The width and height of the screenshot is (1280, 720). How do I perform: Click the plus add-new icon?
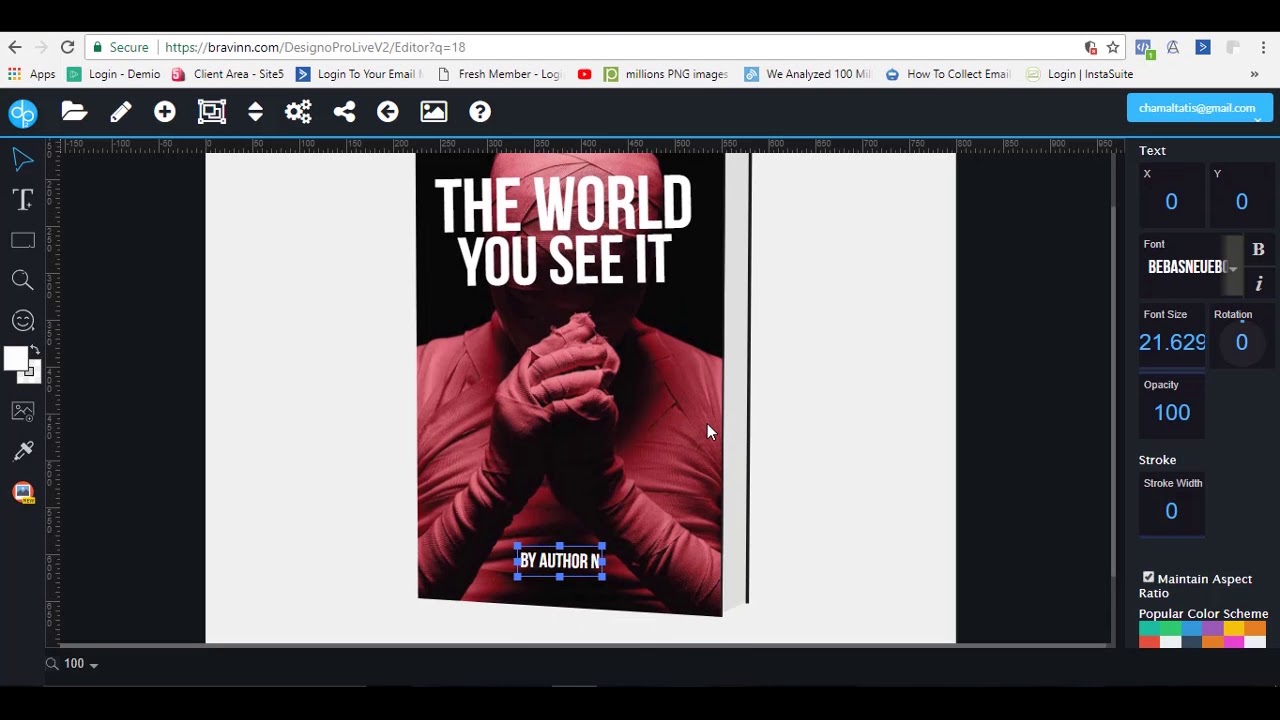165,112
